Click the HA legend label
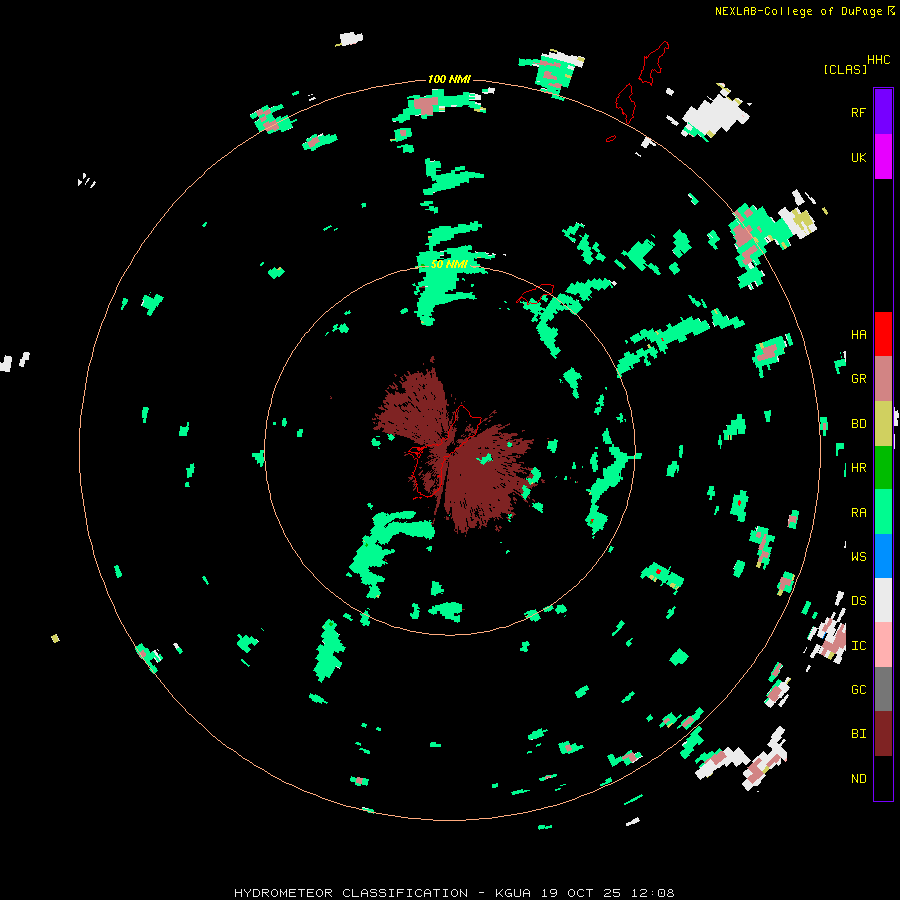Viewport: 900px width, 900px height. (x=858, y=335)
